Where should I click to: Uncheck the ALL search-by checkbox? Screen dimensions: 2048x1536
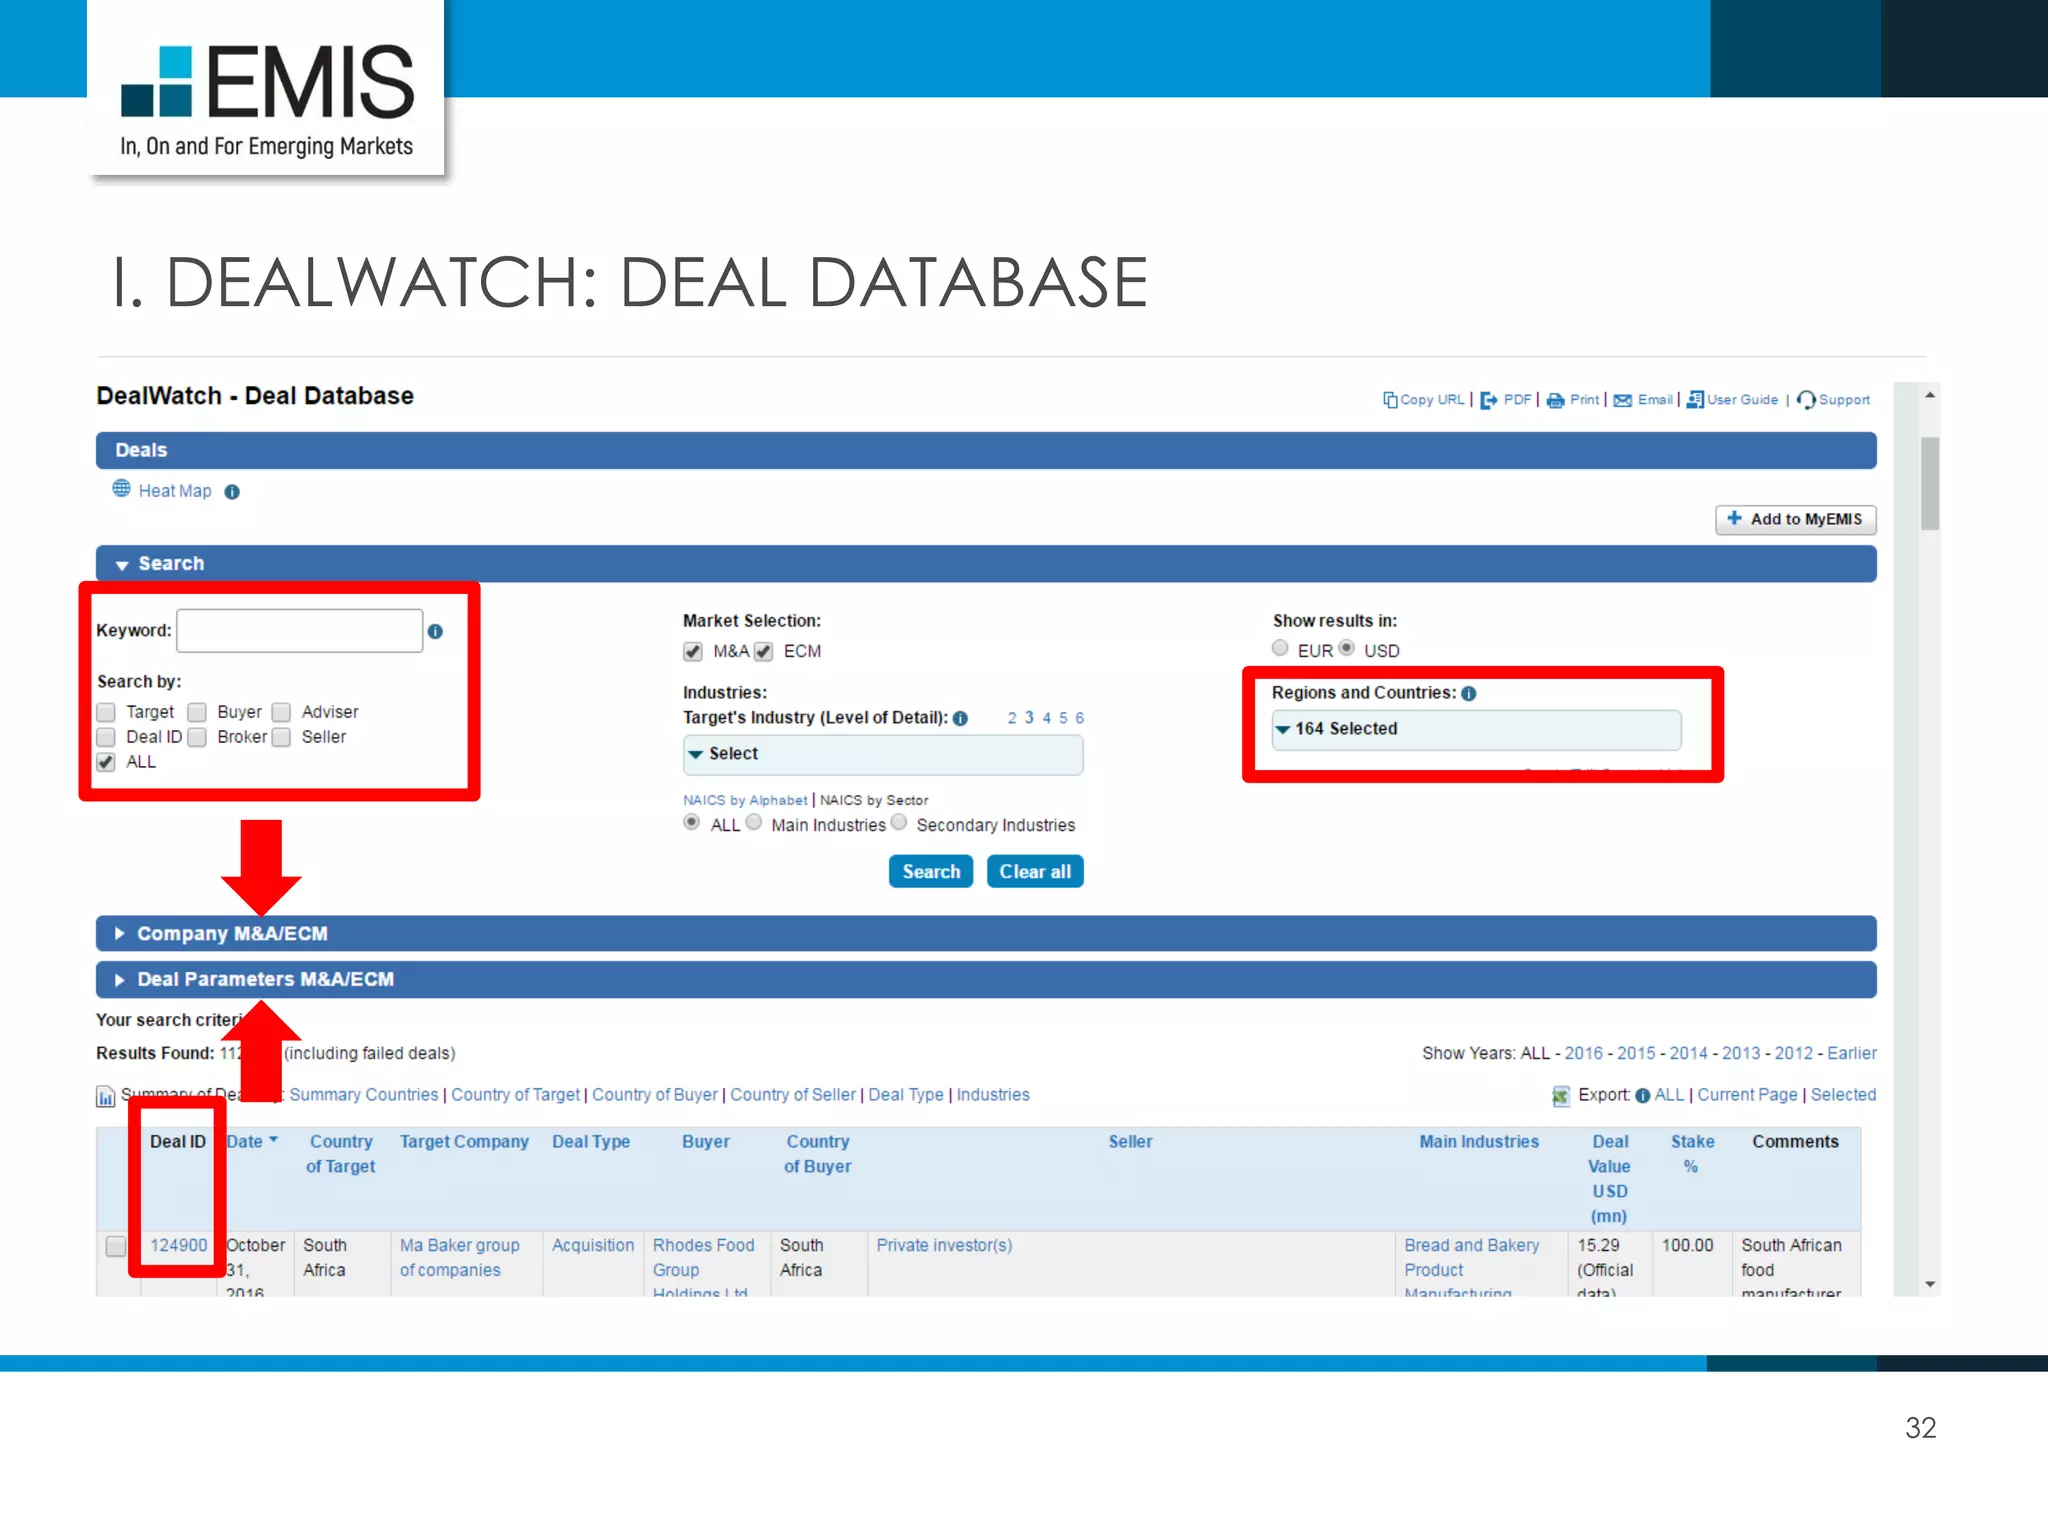(x=106, y=762)
